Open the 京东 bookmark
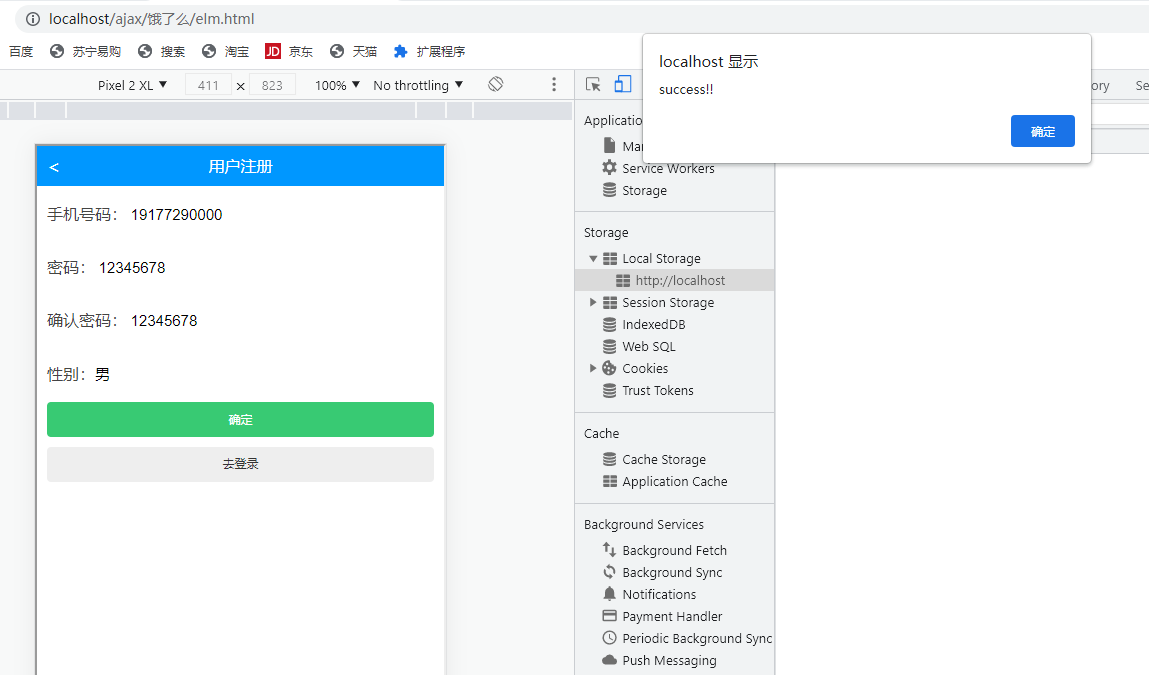Screen dimensions: 1149x675 [289, 51]
